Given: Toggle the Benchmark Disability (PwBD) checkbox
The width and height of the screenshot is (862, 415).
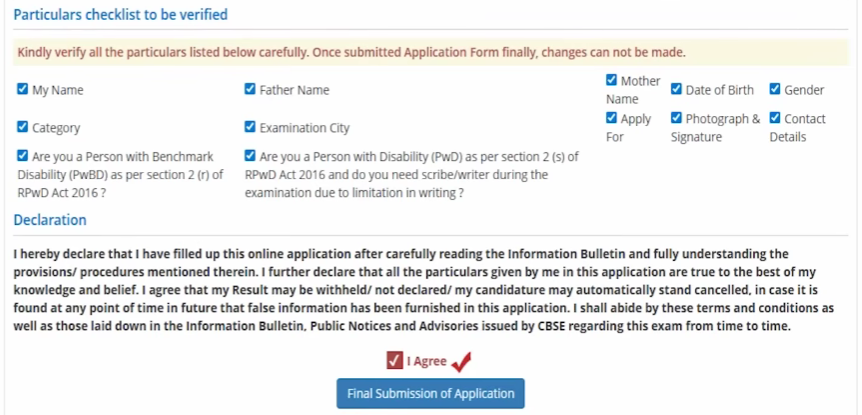Looking at the screenshot, I should tap(23, 156).
